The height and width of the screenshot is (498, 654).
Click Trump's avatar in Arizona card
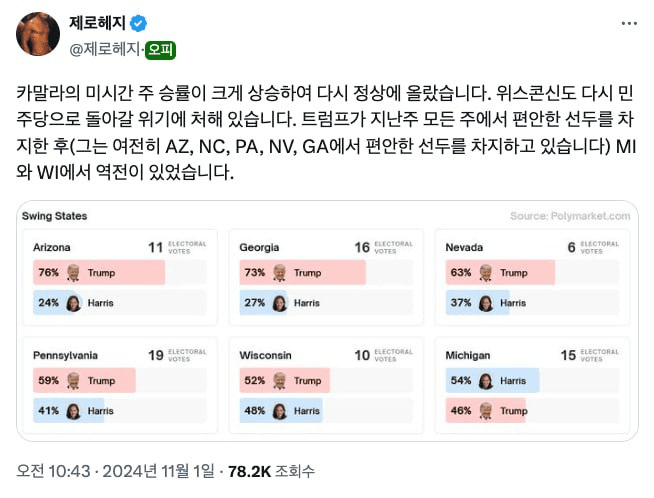pyautogui.click(x=73, y=272)
